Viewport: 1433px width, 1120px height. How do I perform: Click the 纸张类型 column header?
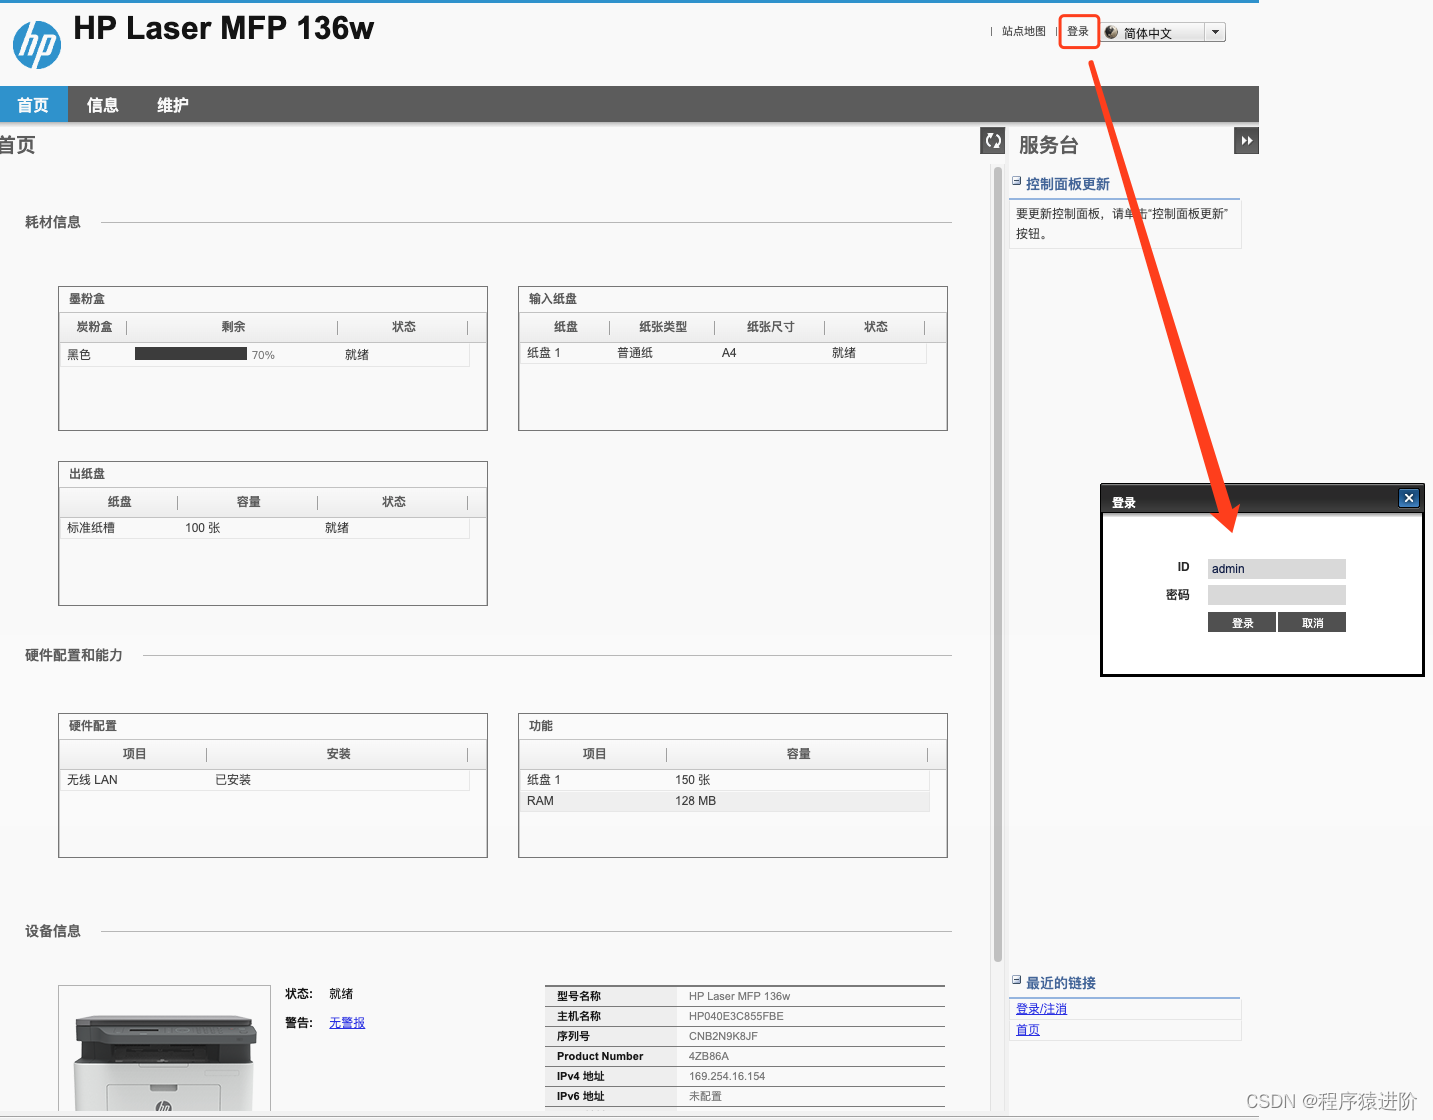click(x=663, y=327)
